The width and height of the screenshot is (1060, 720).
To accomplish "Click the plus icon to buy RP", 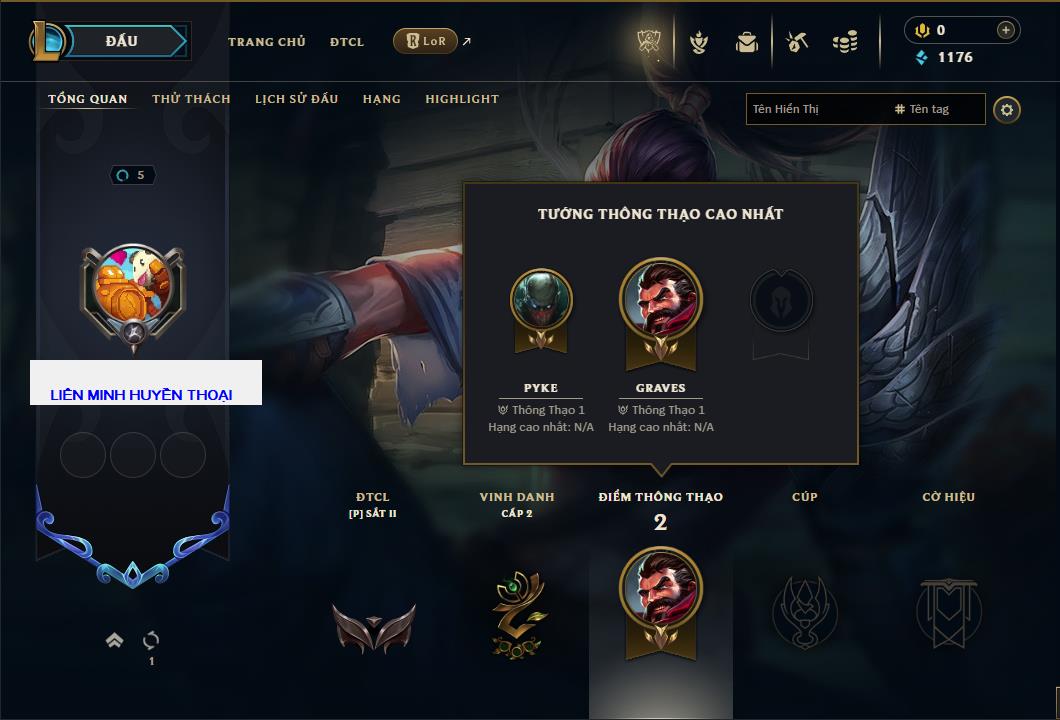I will (1006, 30).
